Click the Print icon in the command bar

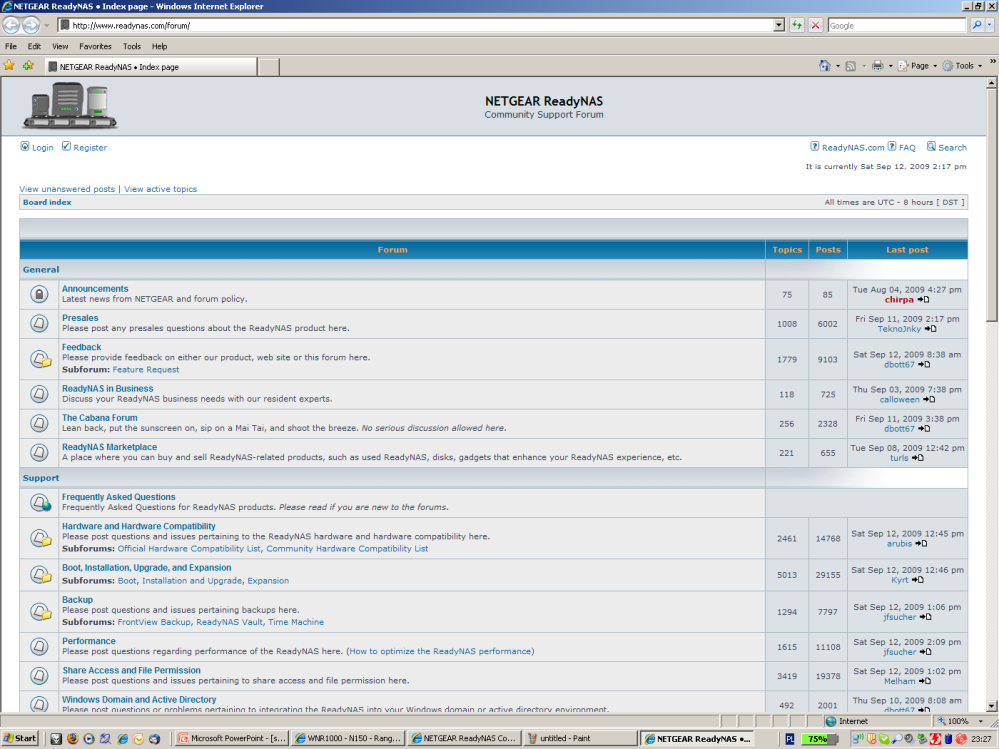[x=877, y=66]
